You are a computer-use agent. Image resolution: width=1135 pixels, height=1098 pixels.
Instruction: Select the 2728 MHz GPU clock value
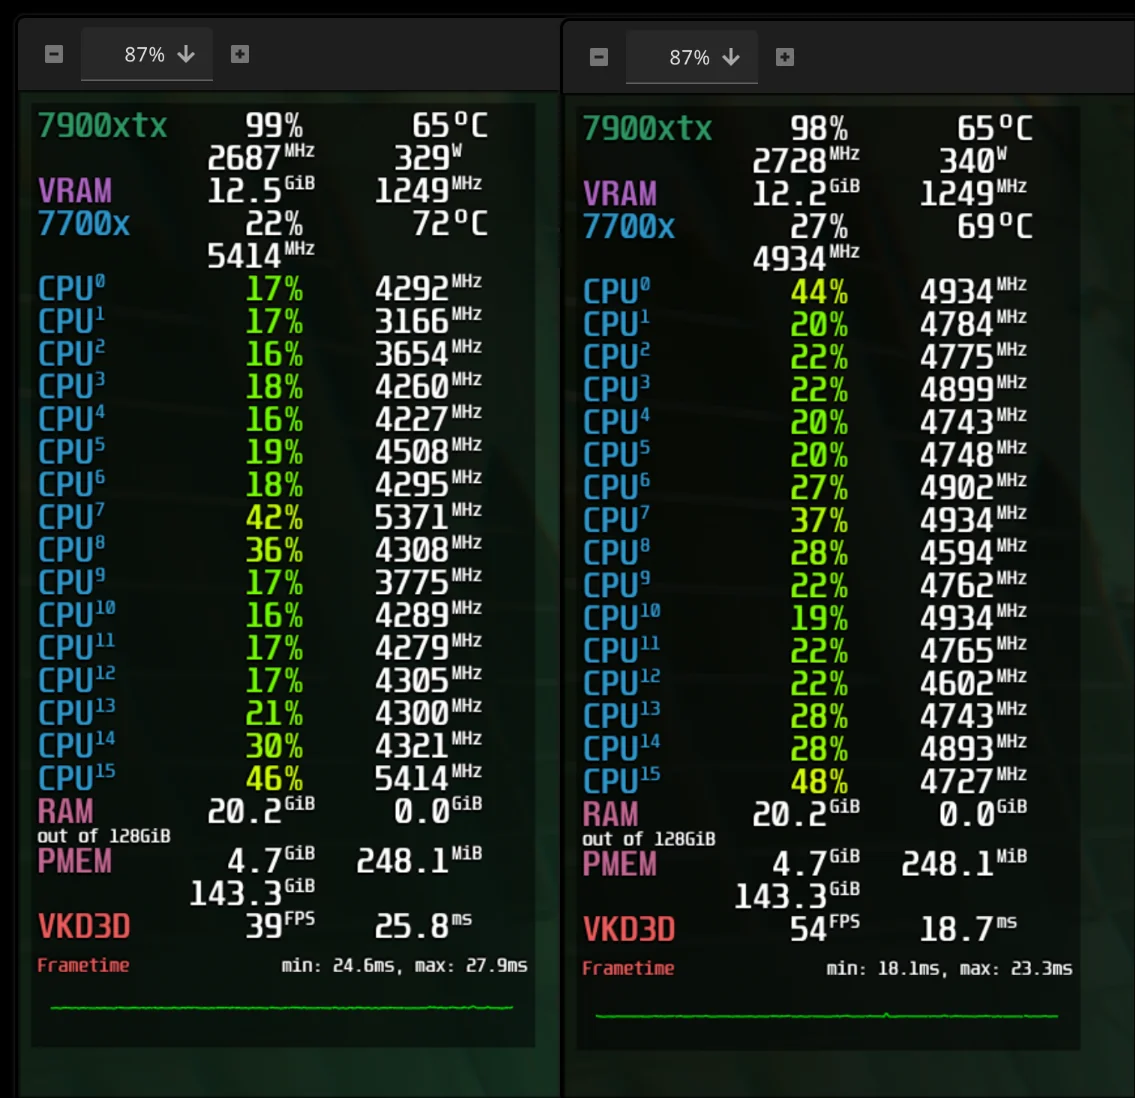click(806, 160)
